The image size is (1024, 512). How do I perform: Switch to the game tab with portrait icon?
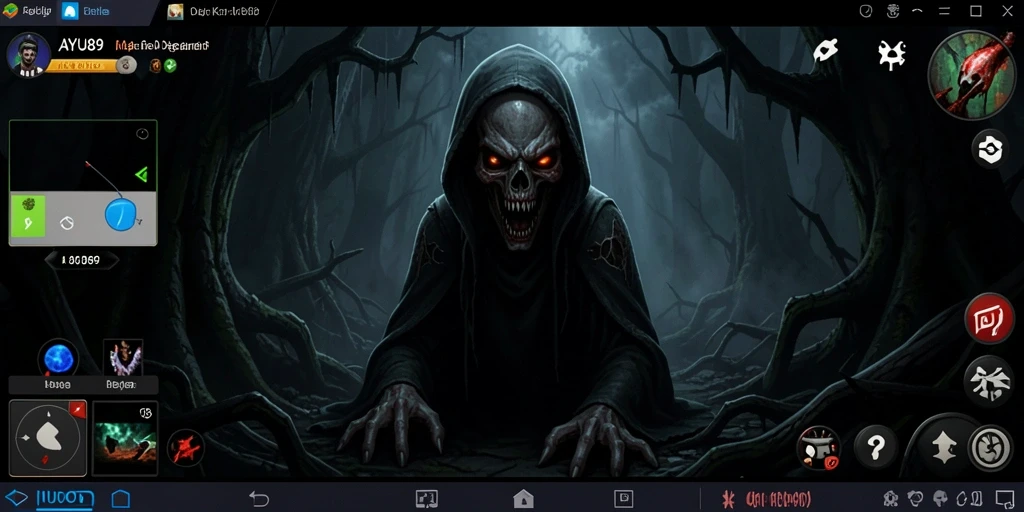(x=174, y=11)
